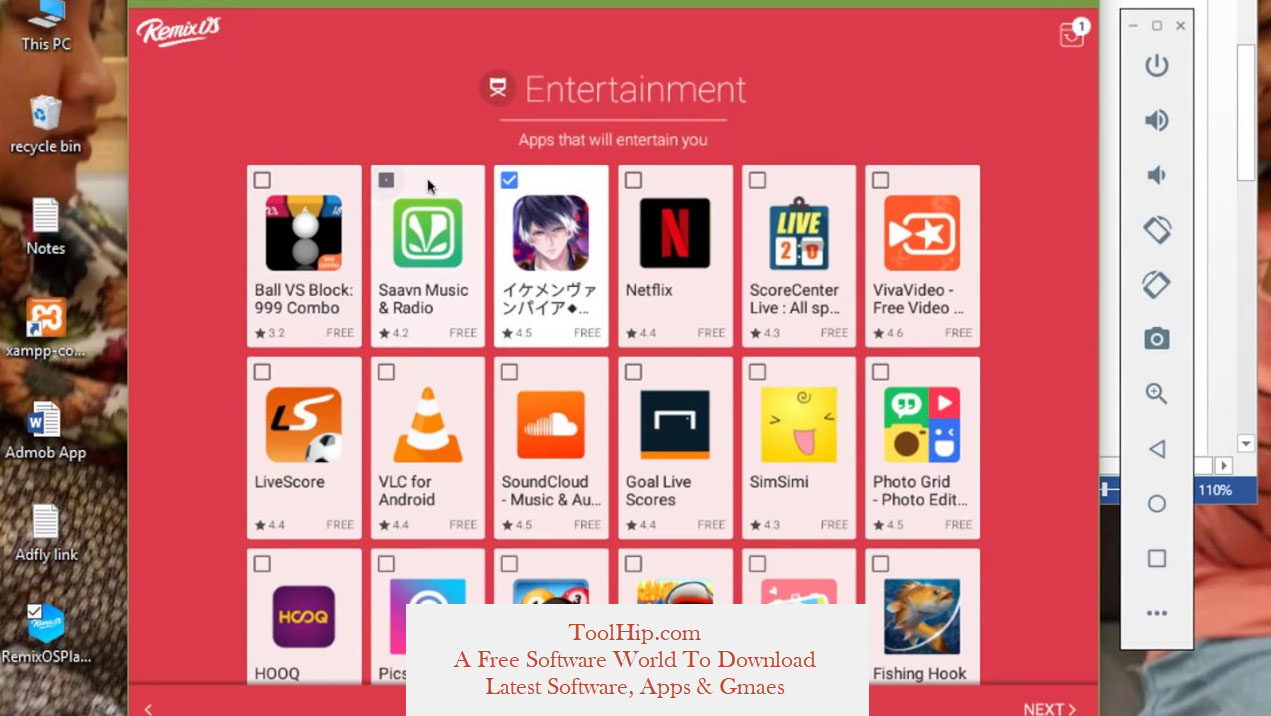Check the ScoreCenter Live checkbox
Screen dimensions: 1271x716
(757, 180)
